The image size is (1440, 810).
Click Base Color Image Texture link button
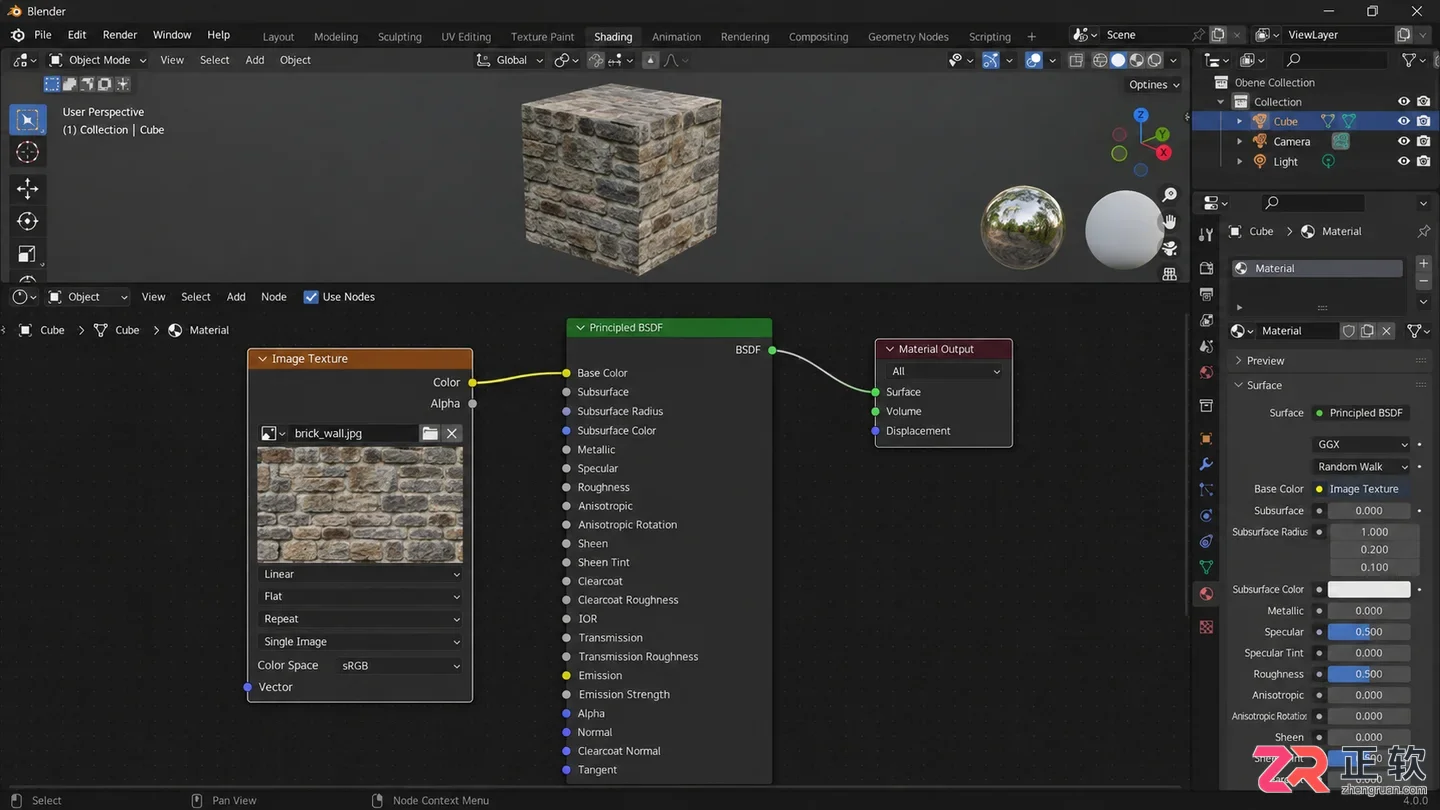click(1362, 489)
